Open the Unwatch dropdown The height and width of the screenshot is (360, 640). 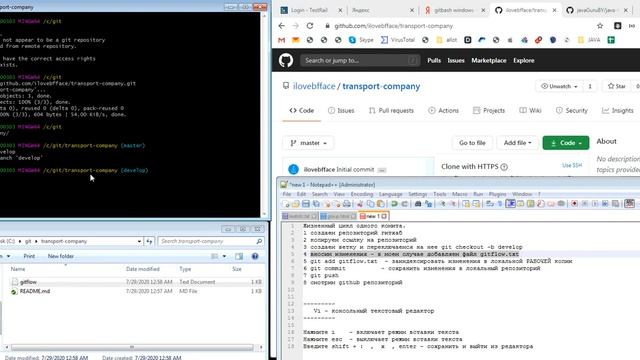pyautogui.click(x=559, y=87)
